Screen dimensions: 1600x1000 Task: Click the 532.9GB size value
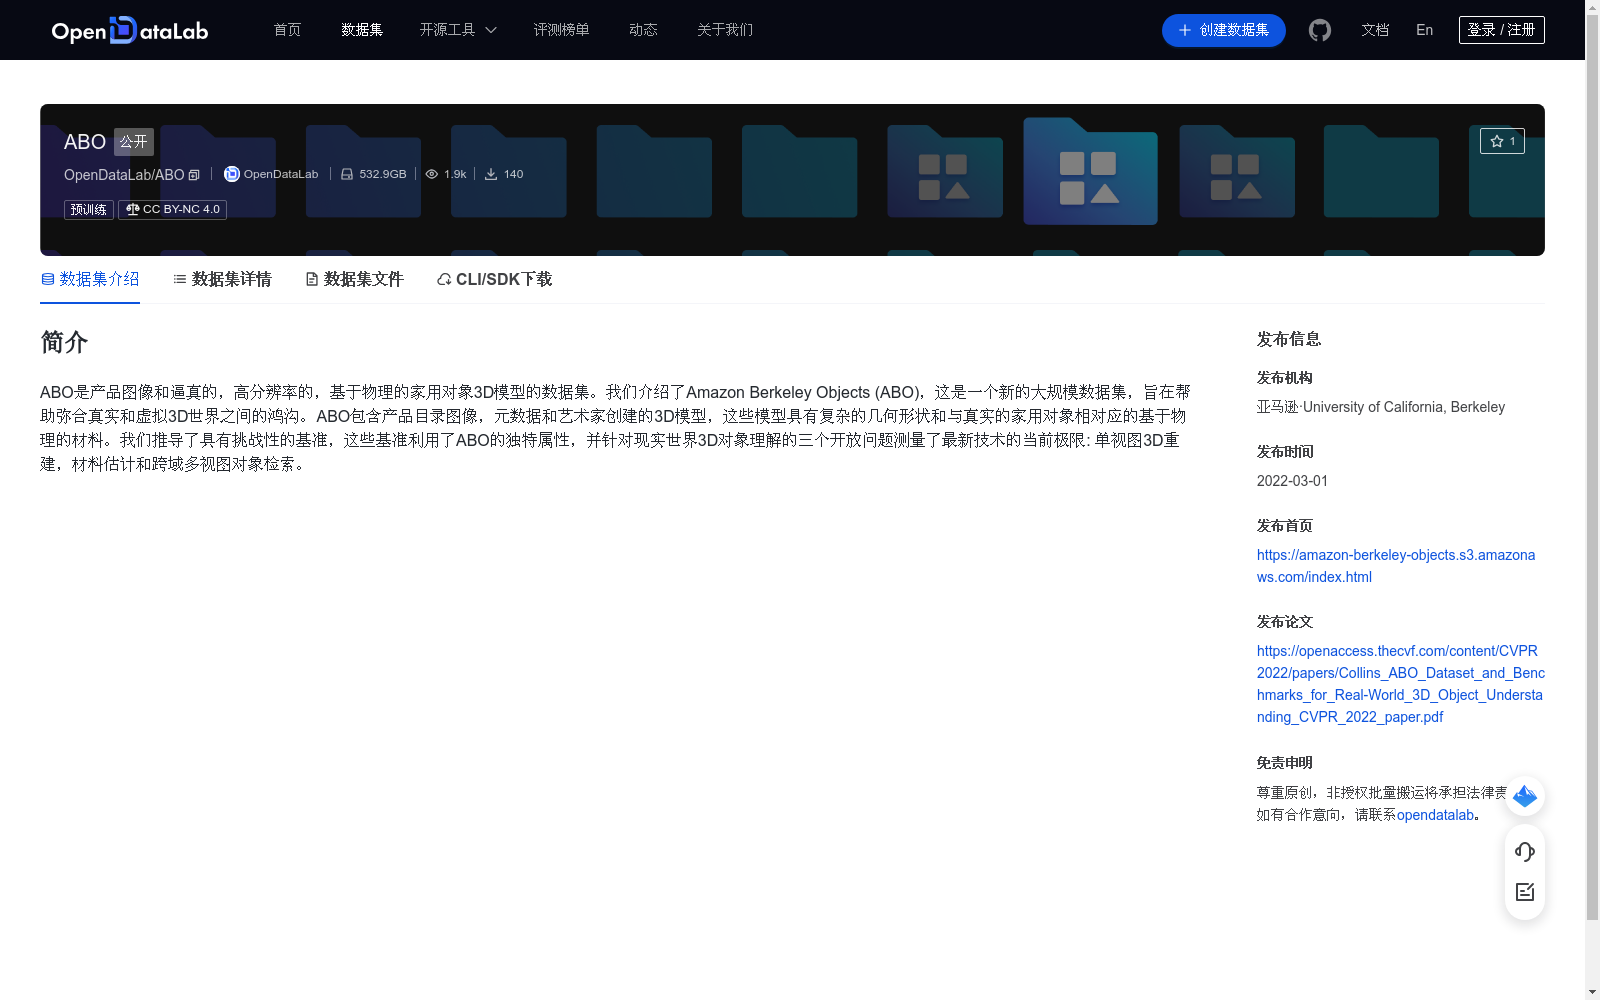click(x=383, y=174)
